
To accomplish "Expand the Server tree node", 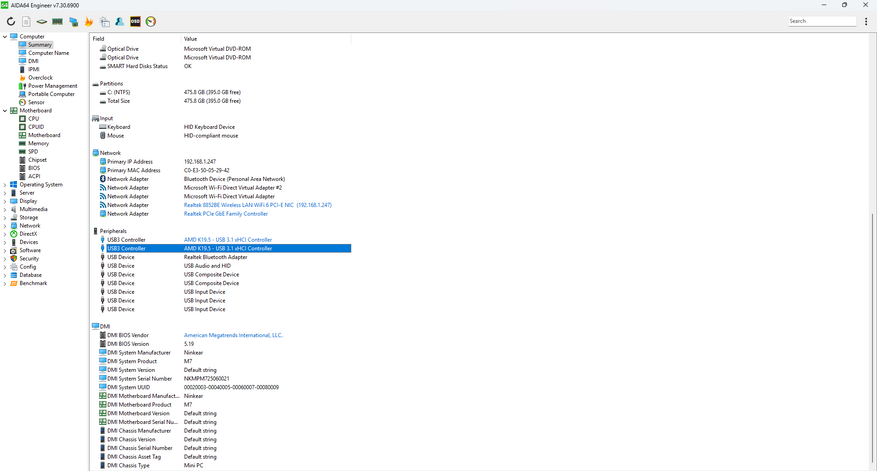I will pyautogui.click(x=5, y=193).
